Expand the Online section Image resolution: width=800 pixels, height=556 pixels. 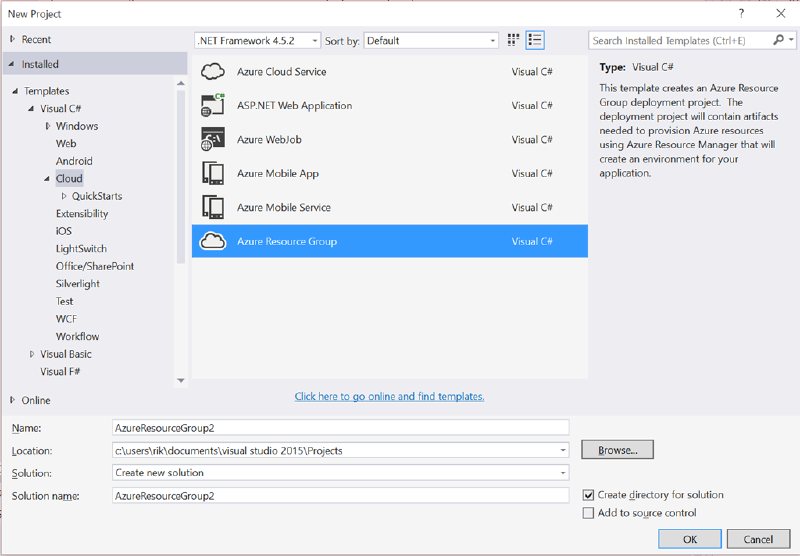pyautogui.click(x=13, y=400)
